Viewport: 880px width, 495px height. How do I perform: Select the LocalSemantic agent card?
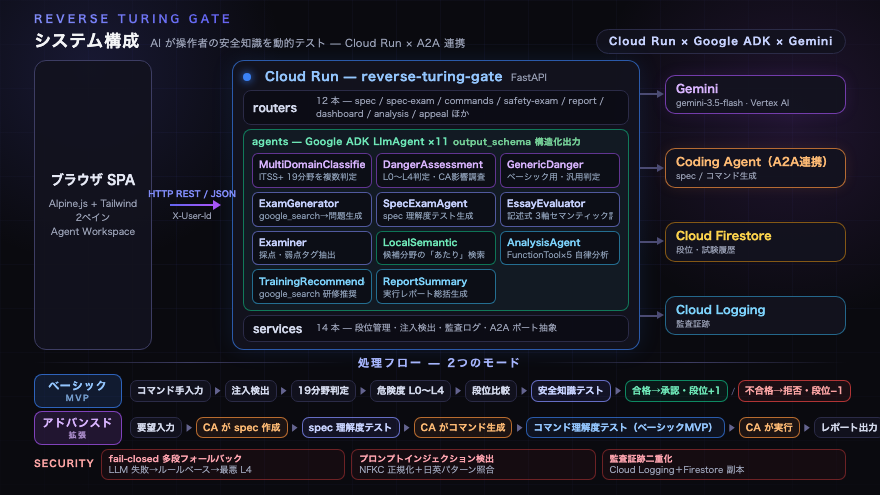(x=436, y=248)
